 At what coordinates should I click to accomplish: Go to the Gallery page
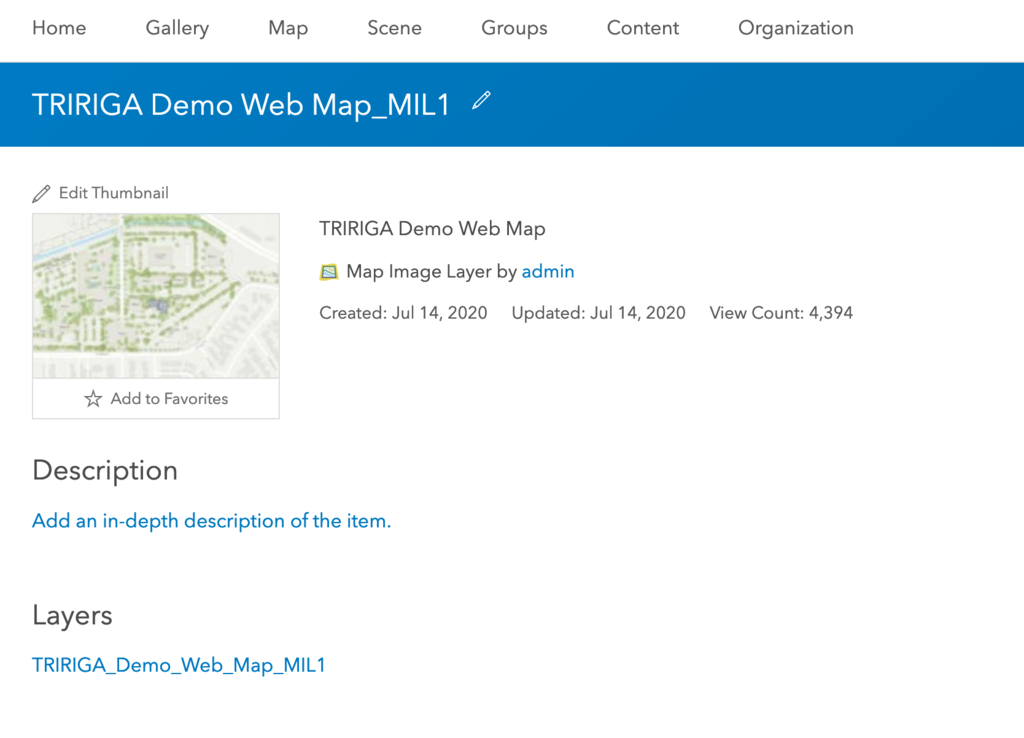click(177, 28)
